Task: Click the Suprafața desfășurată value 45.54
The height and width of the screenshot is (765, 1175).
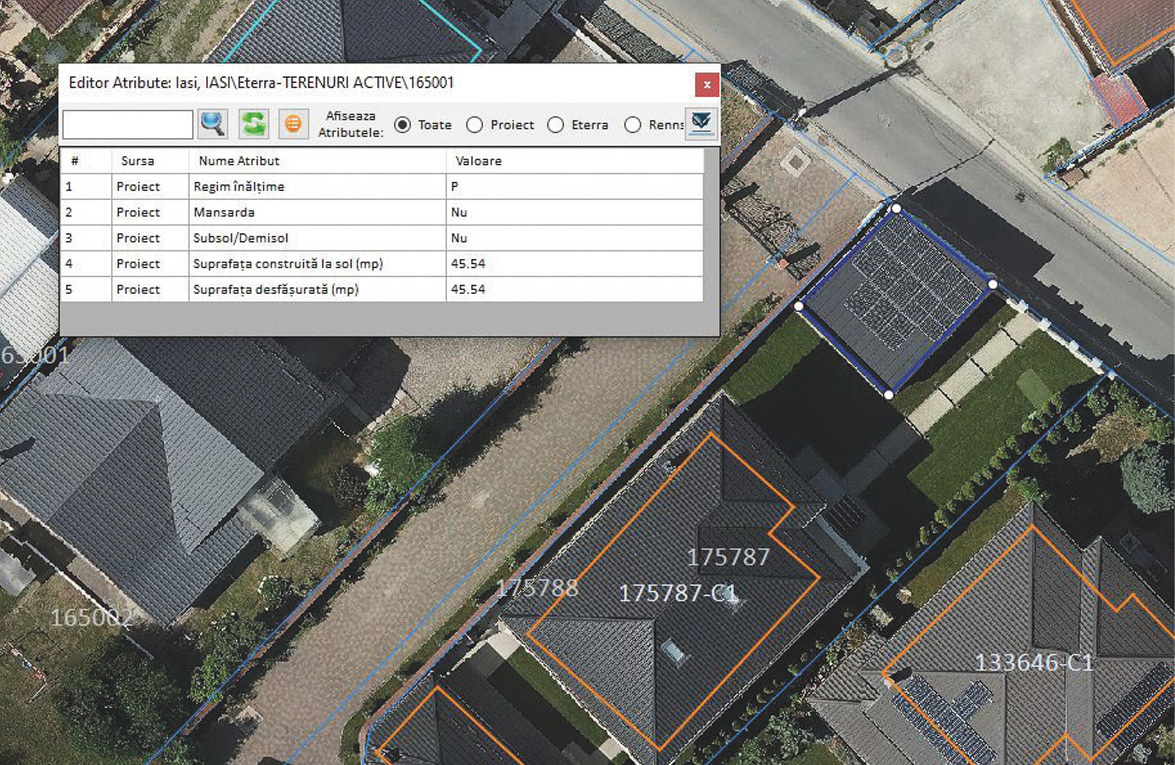Action: click(x=574, y=289)
